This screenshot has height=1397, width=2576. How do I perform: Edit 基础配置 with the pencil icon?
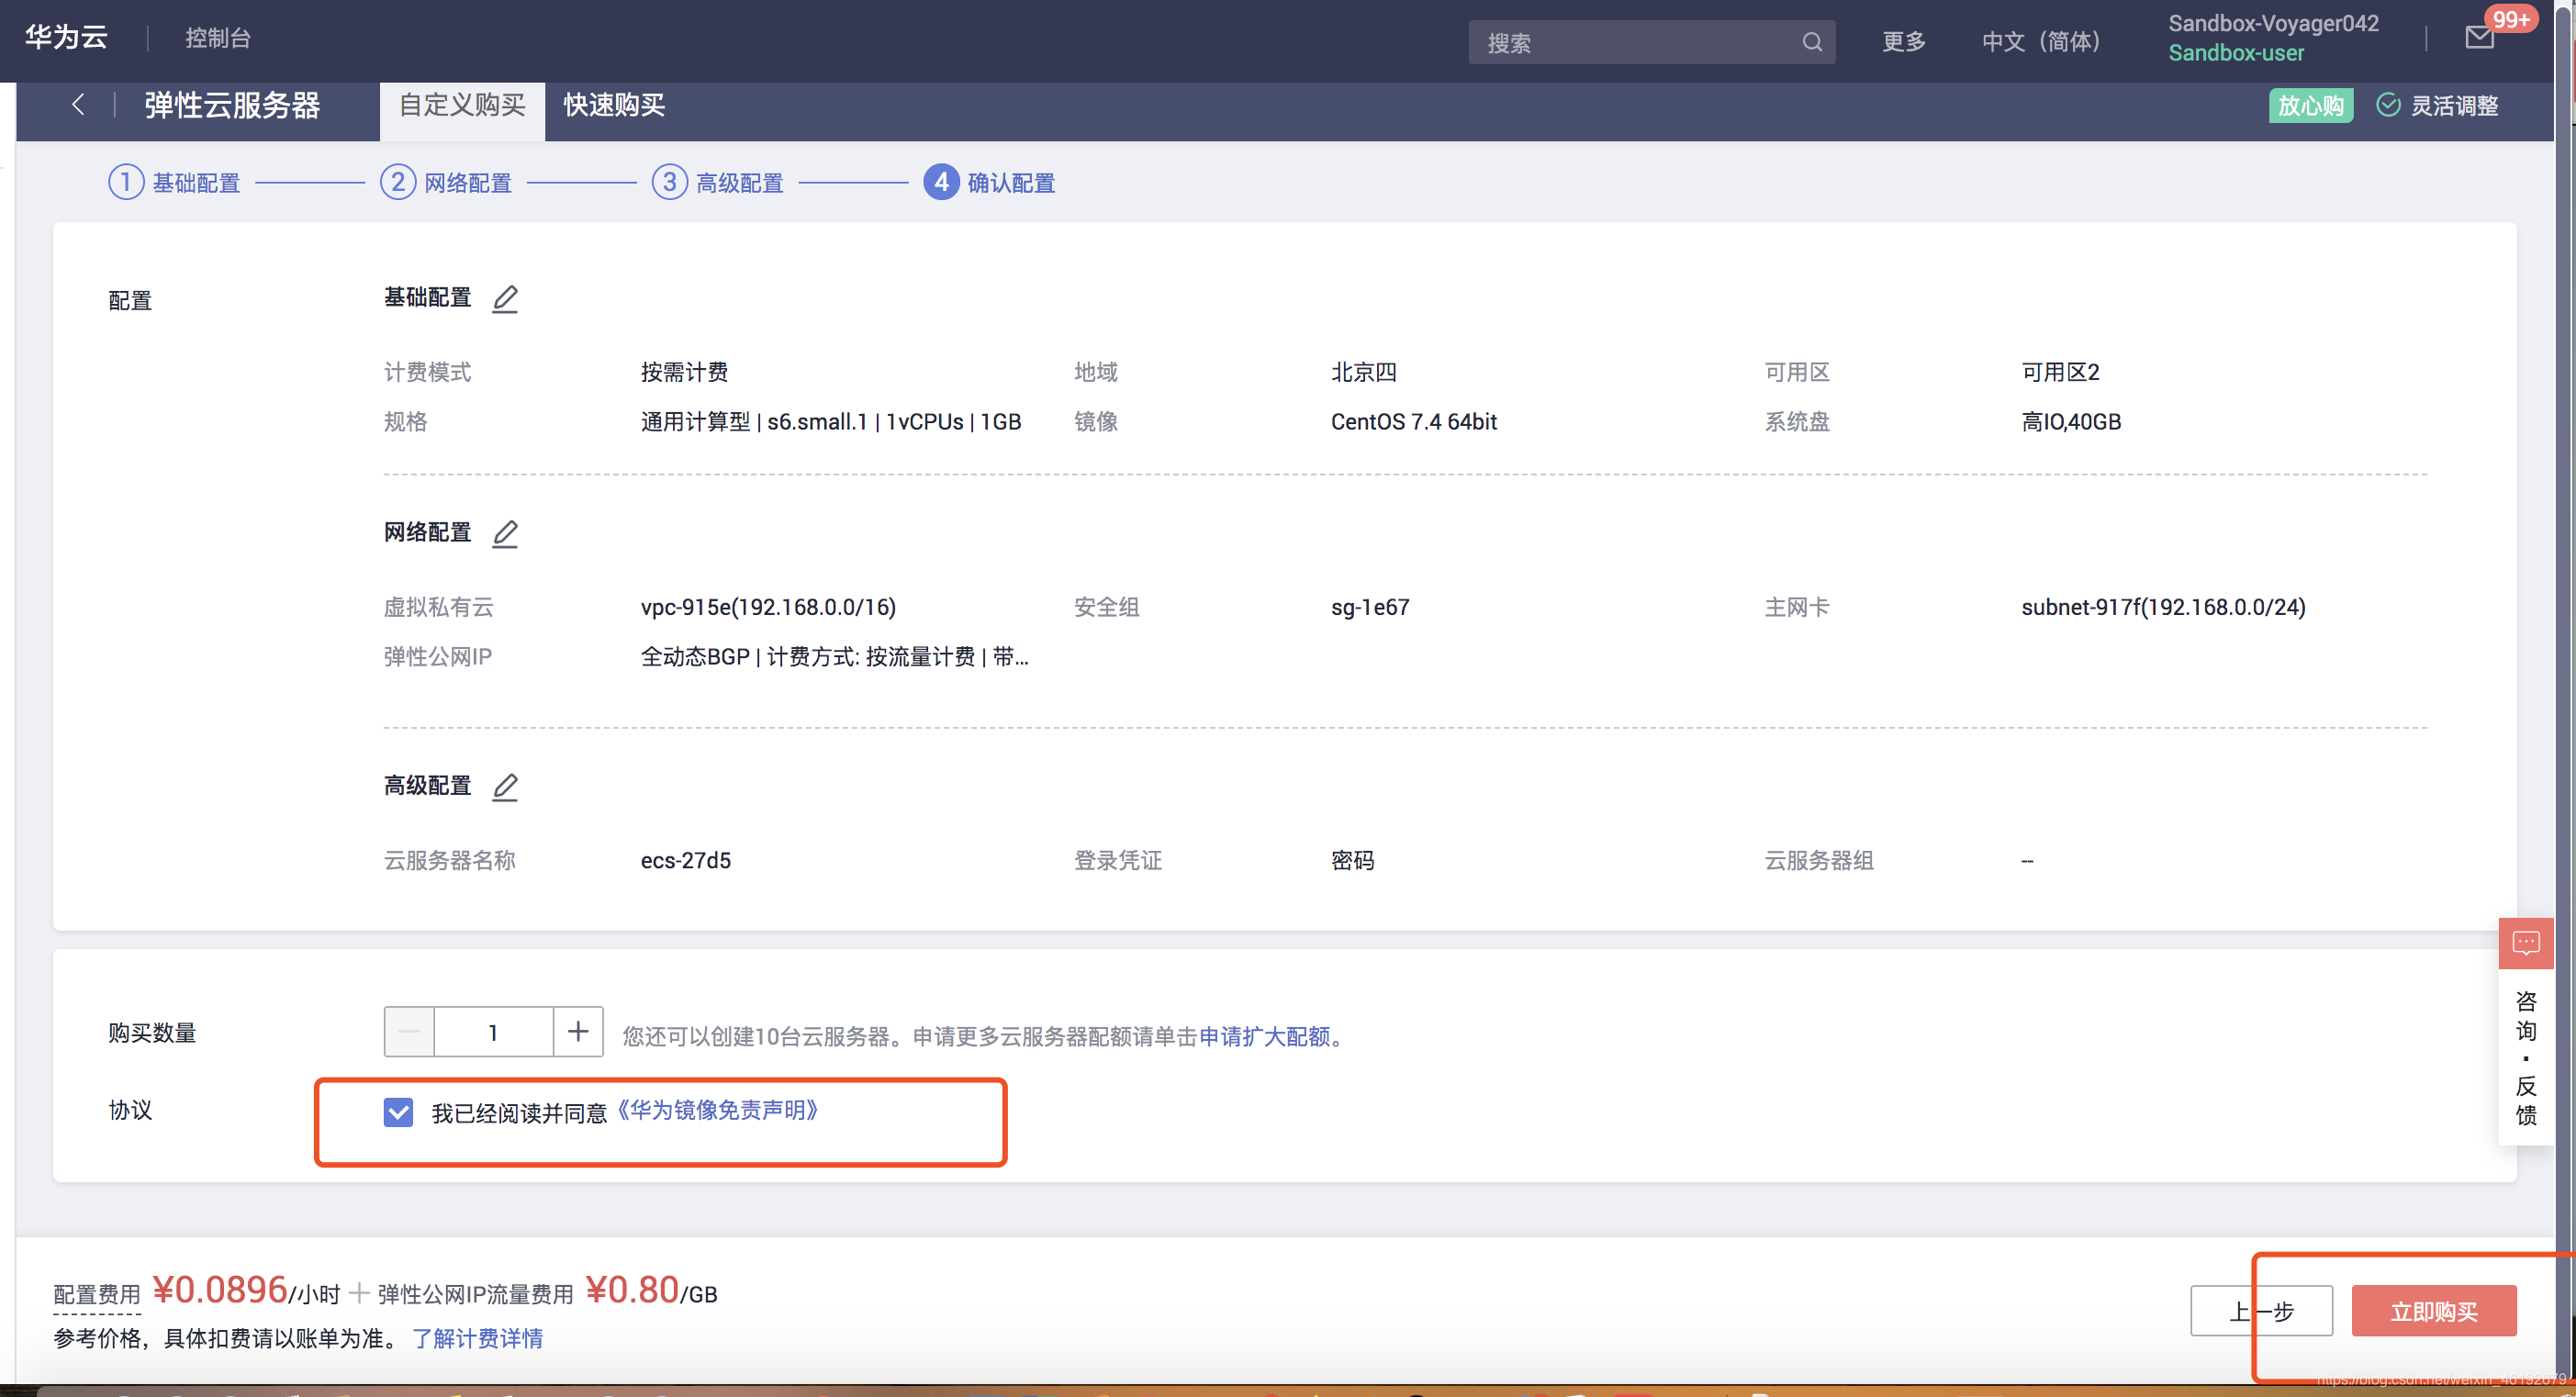pyautogui.click(x=505, y=298)
